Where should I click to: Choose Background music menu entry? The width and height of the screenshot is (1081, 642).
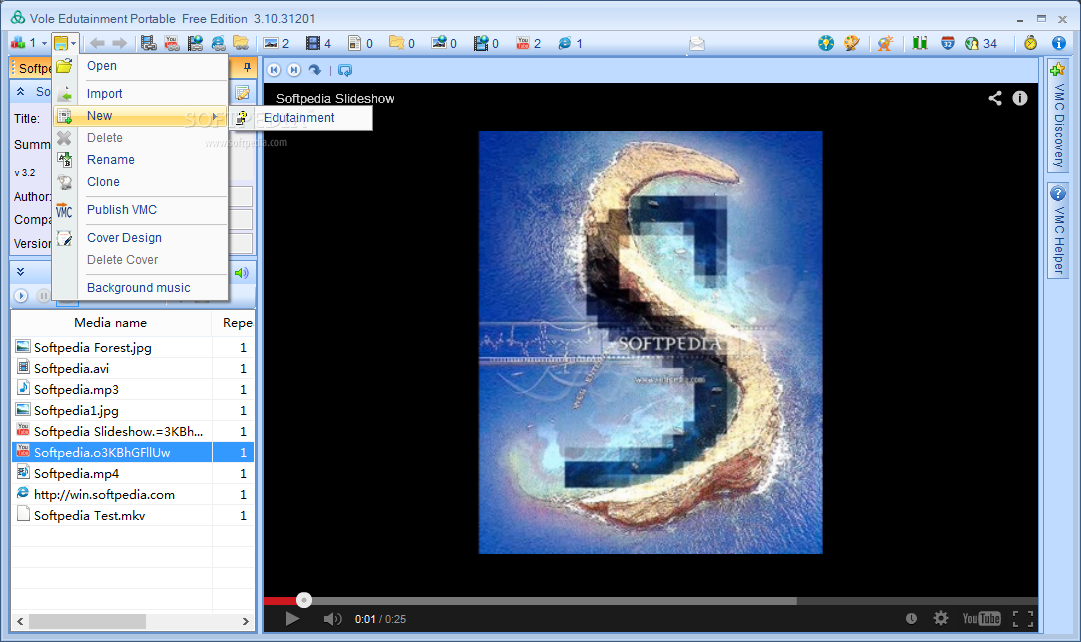click(139, 288)
